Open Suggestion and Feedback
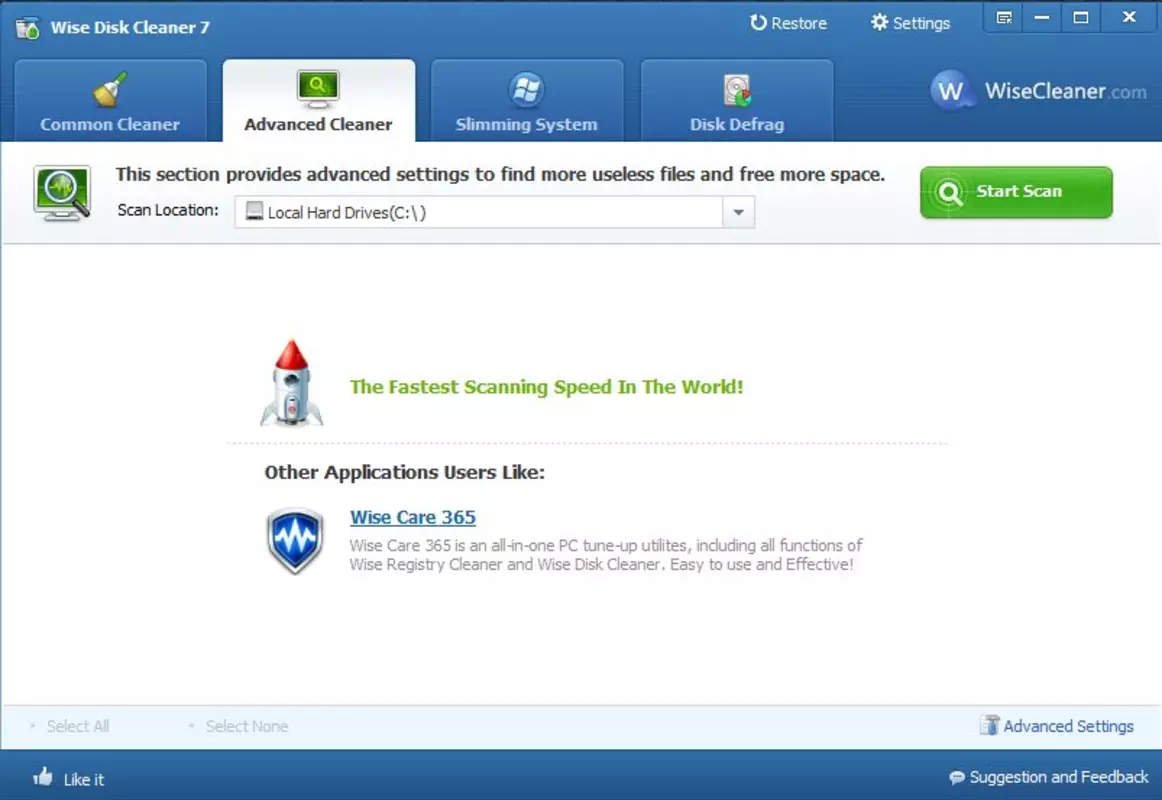This screenshot has height=800, width=1162. 1049,777
